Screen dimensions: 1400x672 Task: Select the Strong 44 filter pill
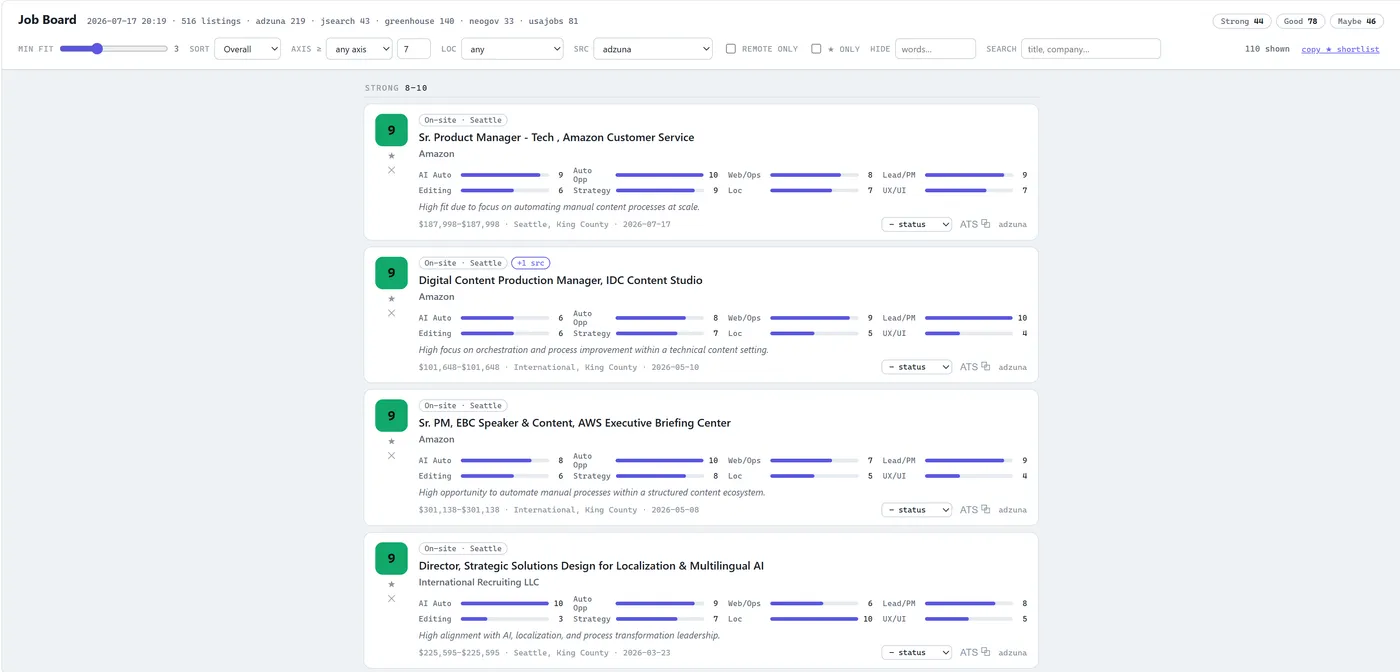1241,21
